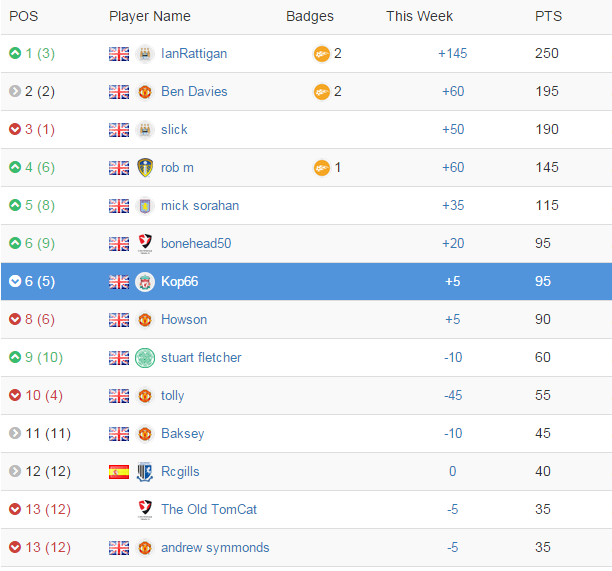
Task: Click the PTS column header
Action: tap(548, 16)
